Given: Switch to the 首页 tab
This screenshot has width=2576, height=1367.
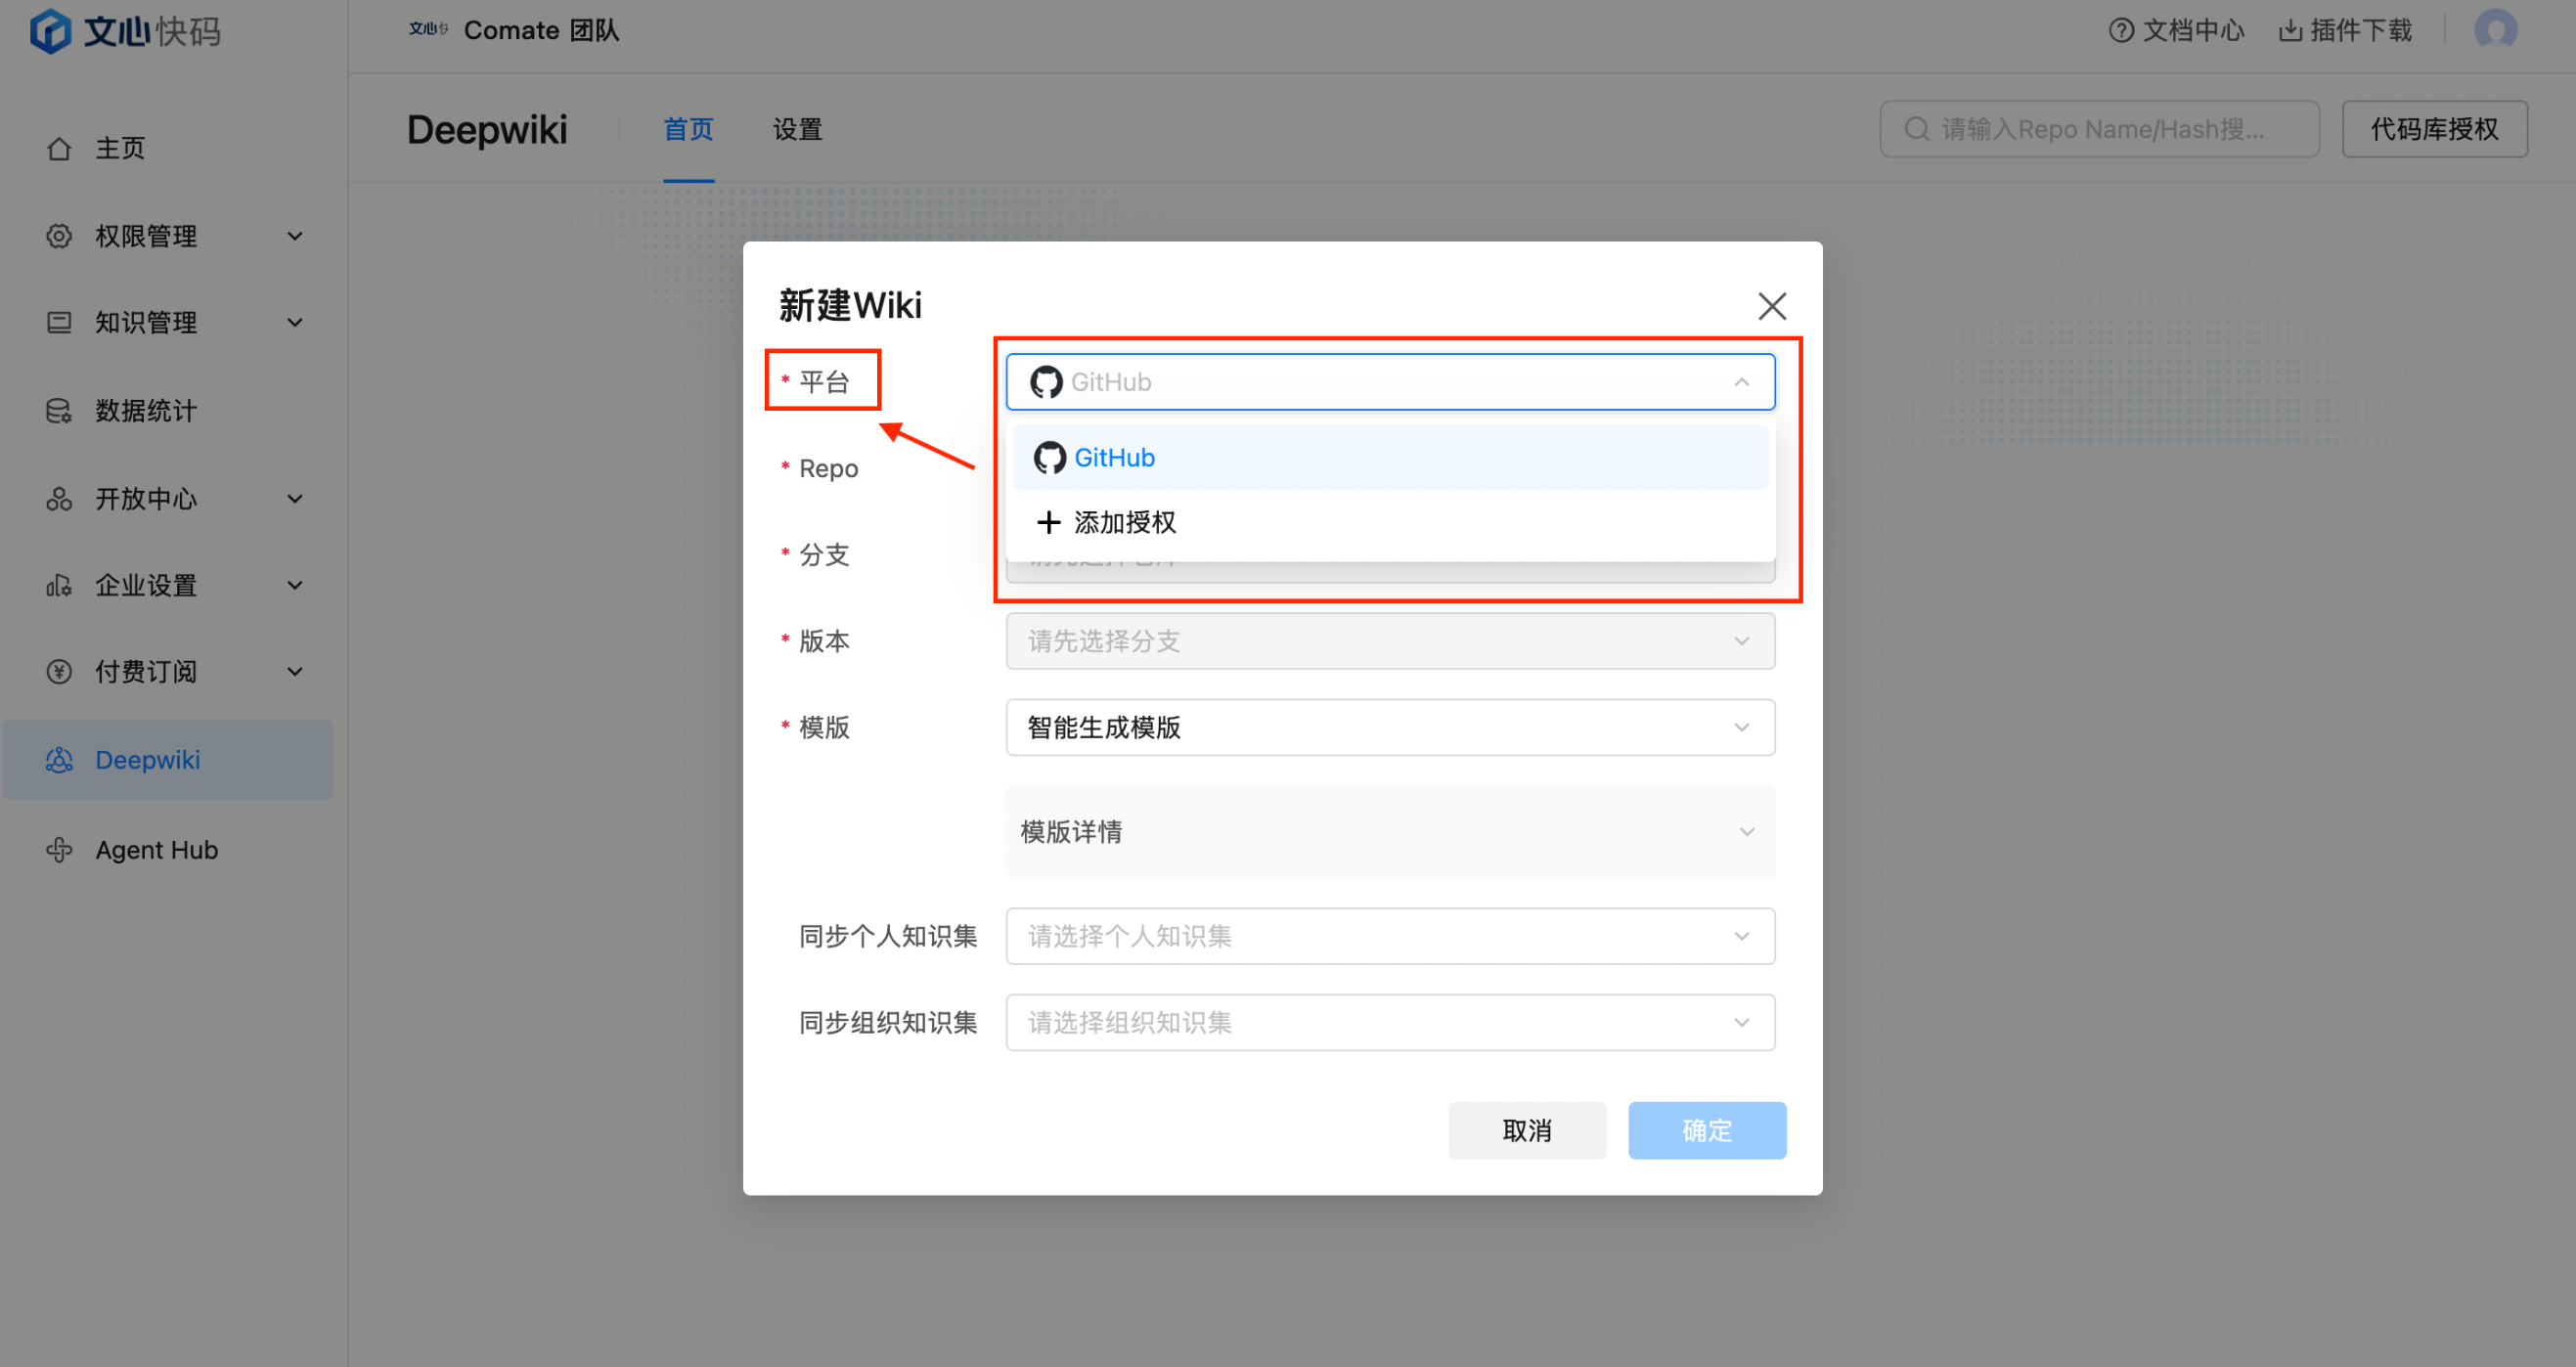Looking at the screenshot, I should pos(688,130).
